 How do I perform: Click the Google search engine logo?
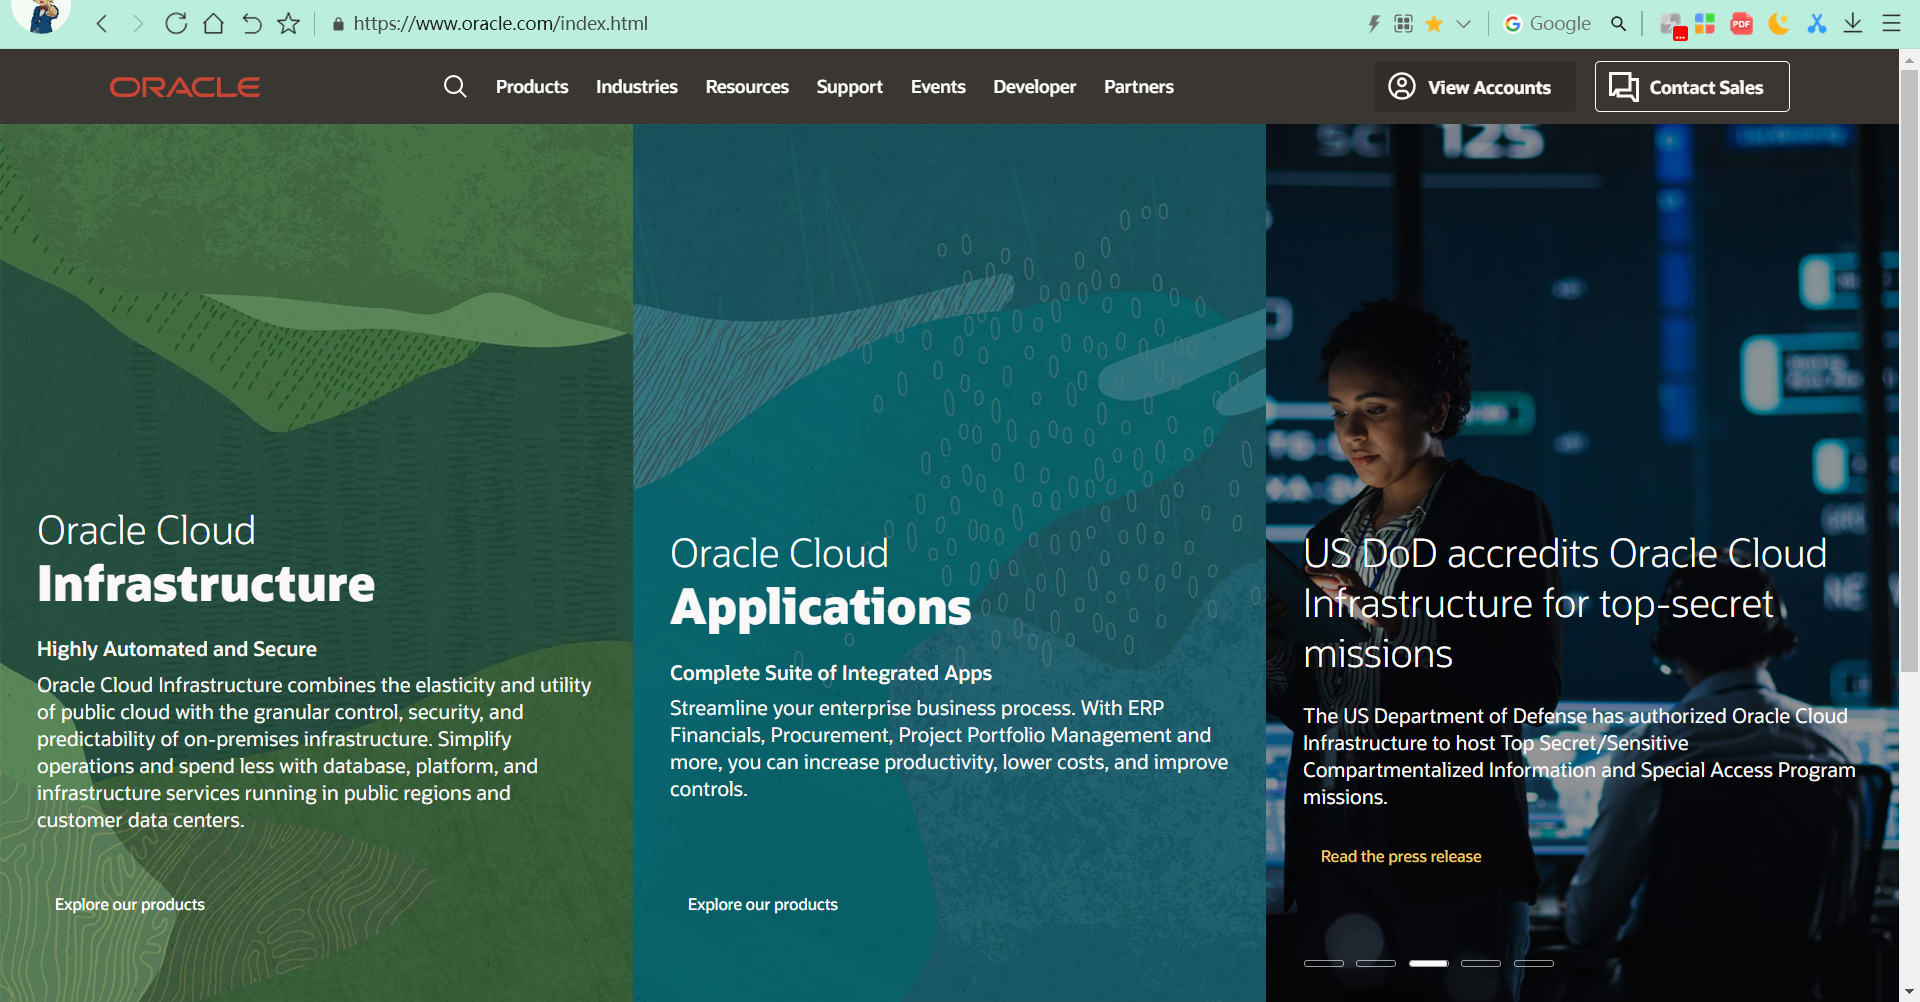(x=1513, y=23)
